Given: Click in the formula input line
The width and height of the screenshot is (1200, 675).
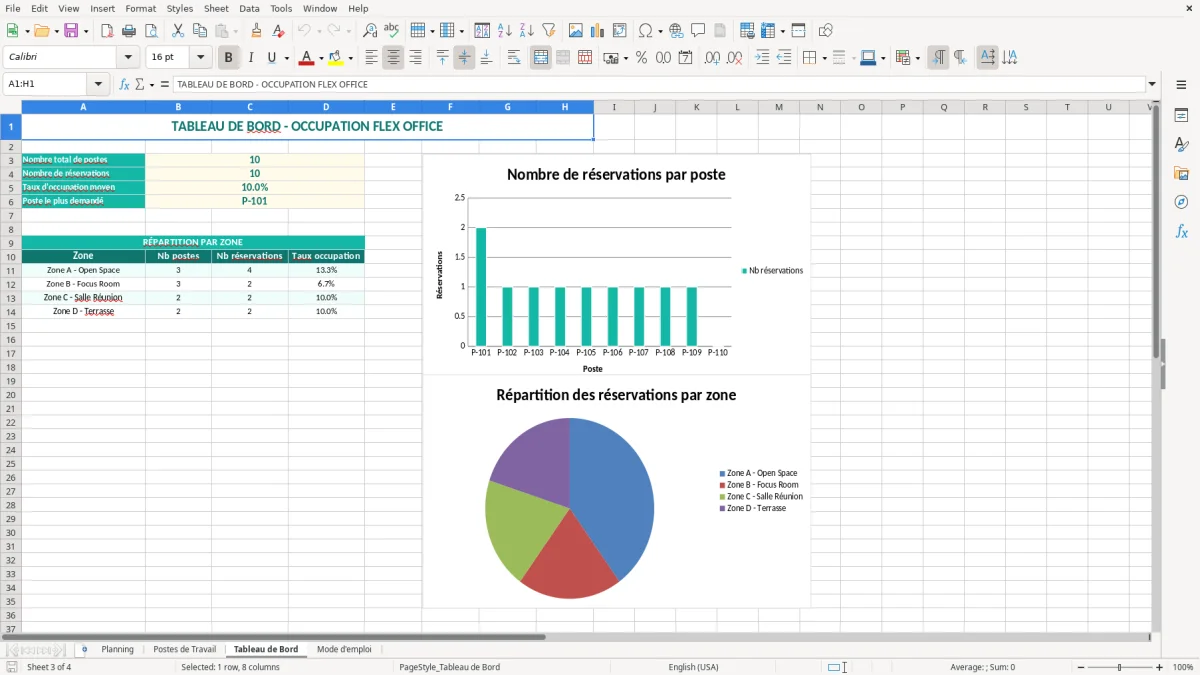Looking at the screenshot, I should click(x=658, y=85).
